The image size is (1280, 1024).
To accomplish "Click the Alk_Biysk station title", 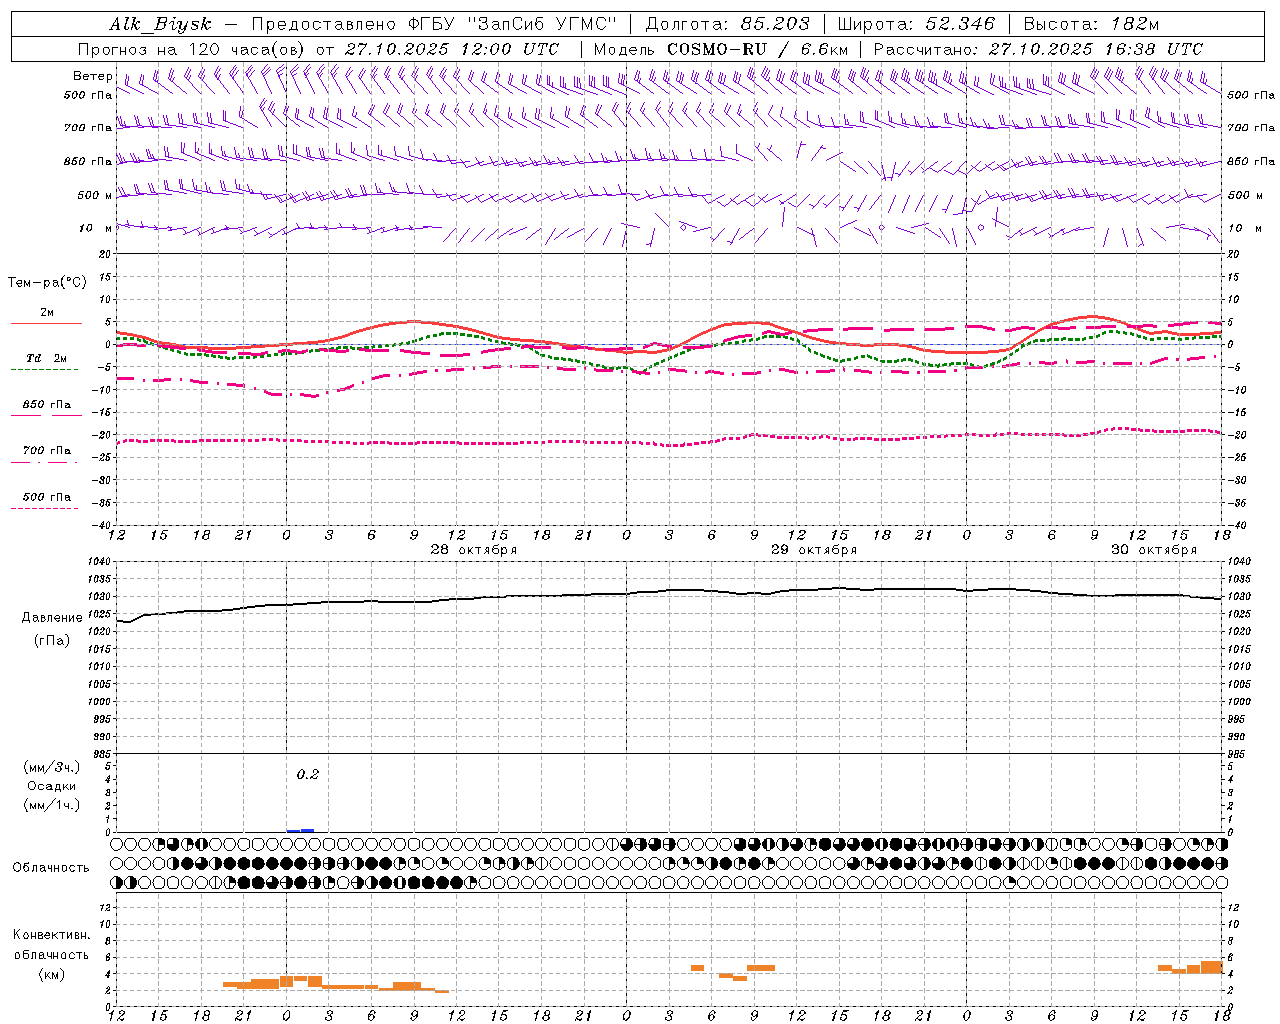I will (160, 24).
